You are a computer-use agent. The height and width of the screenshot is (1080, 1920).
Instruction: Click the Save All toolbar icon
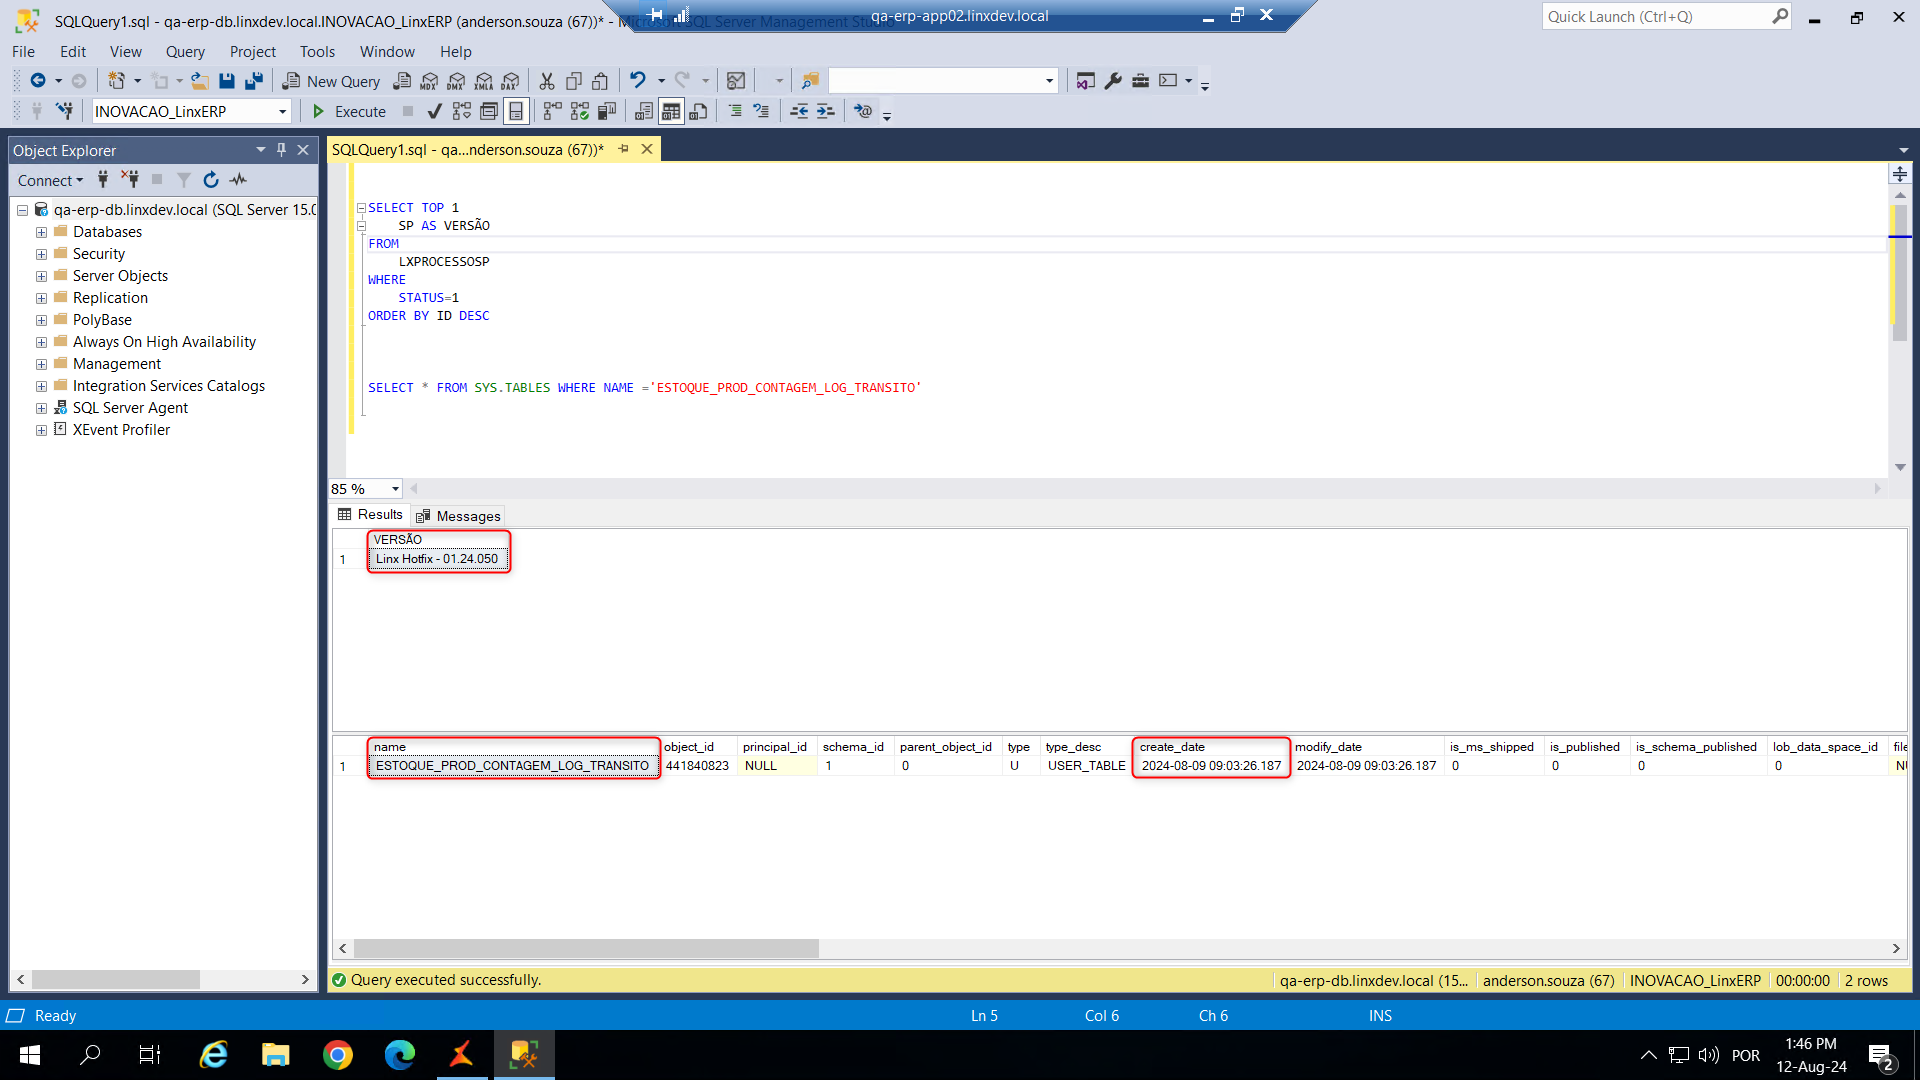click(254, 81)
